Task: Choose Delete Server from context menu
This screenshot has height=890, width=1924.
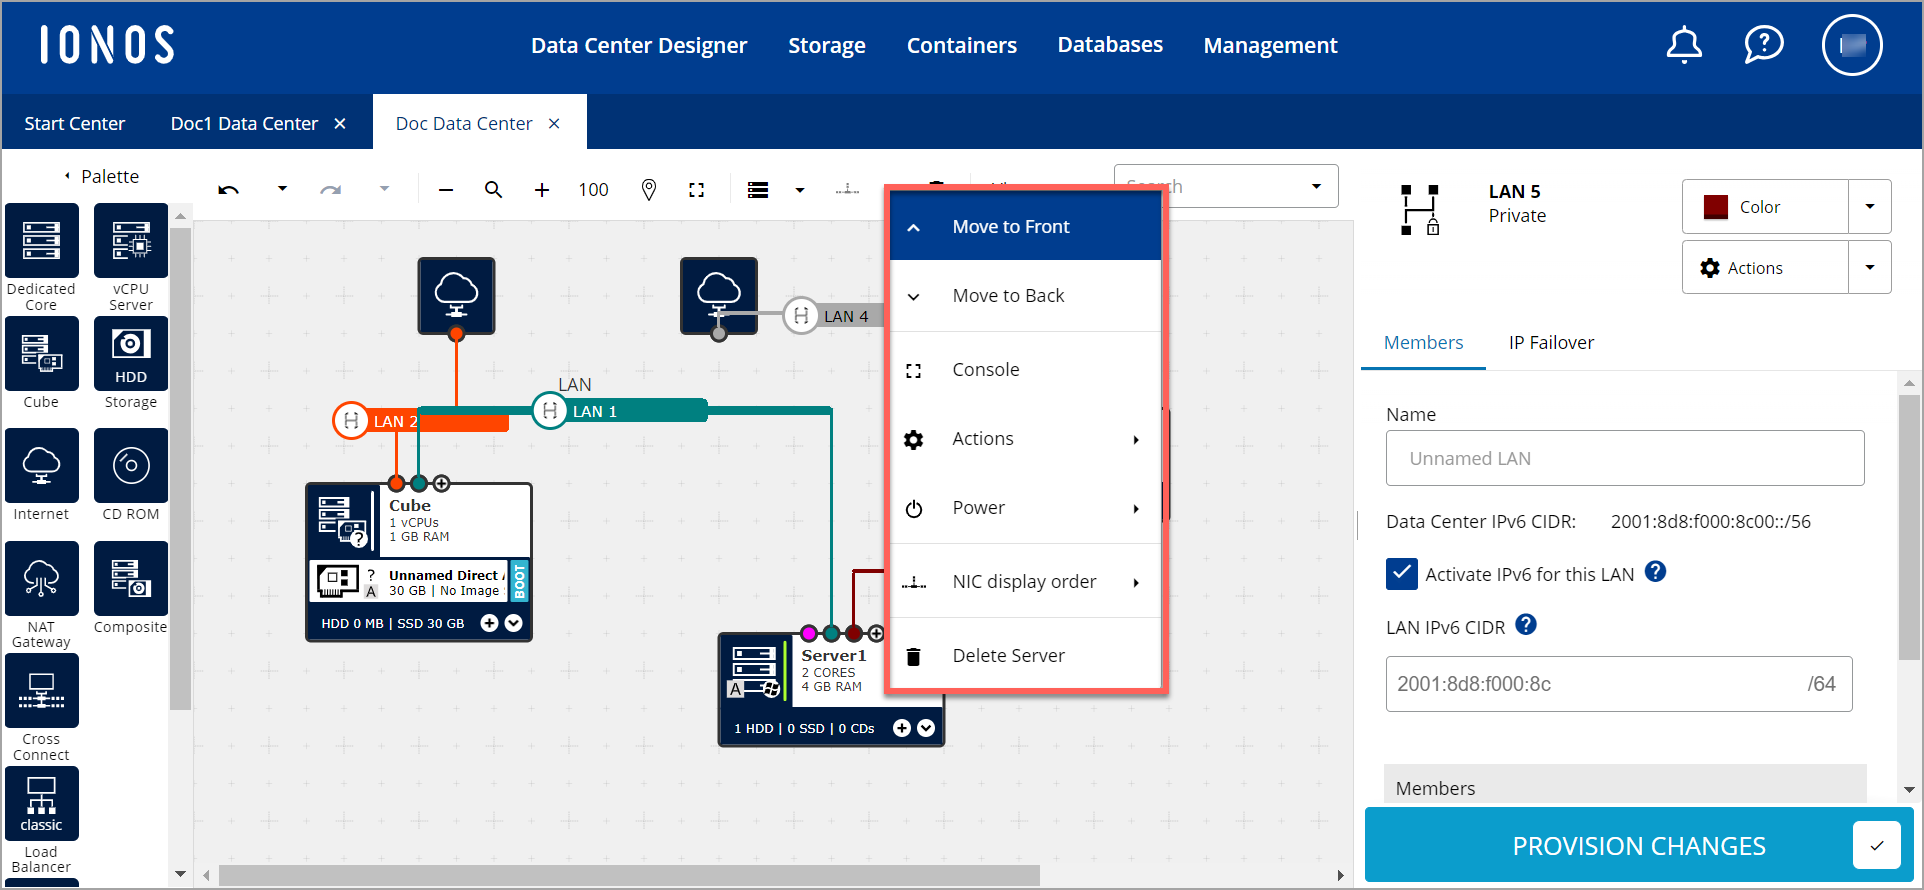Action: click(1008, 656)
